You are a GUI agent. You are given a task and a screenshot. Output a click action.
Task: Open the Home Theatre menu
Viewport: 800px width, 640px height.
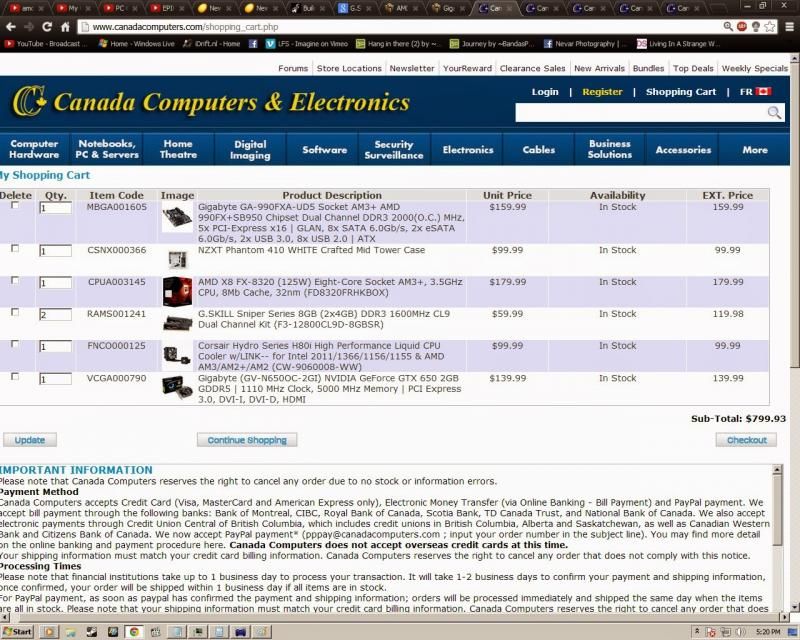coord(178,149)
